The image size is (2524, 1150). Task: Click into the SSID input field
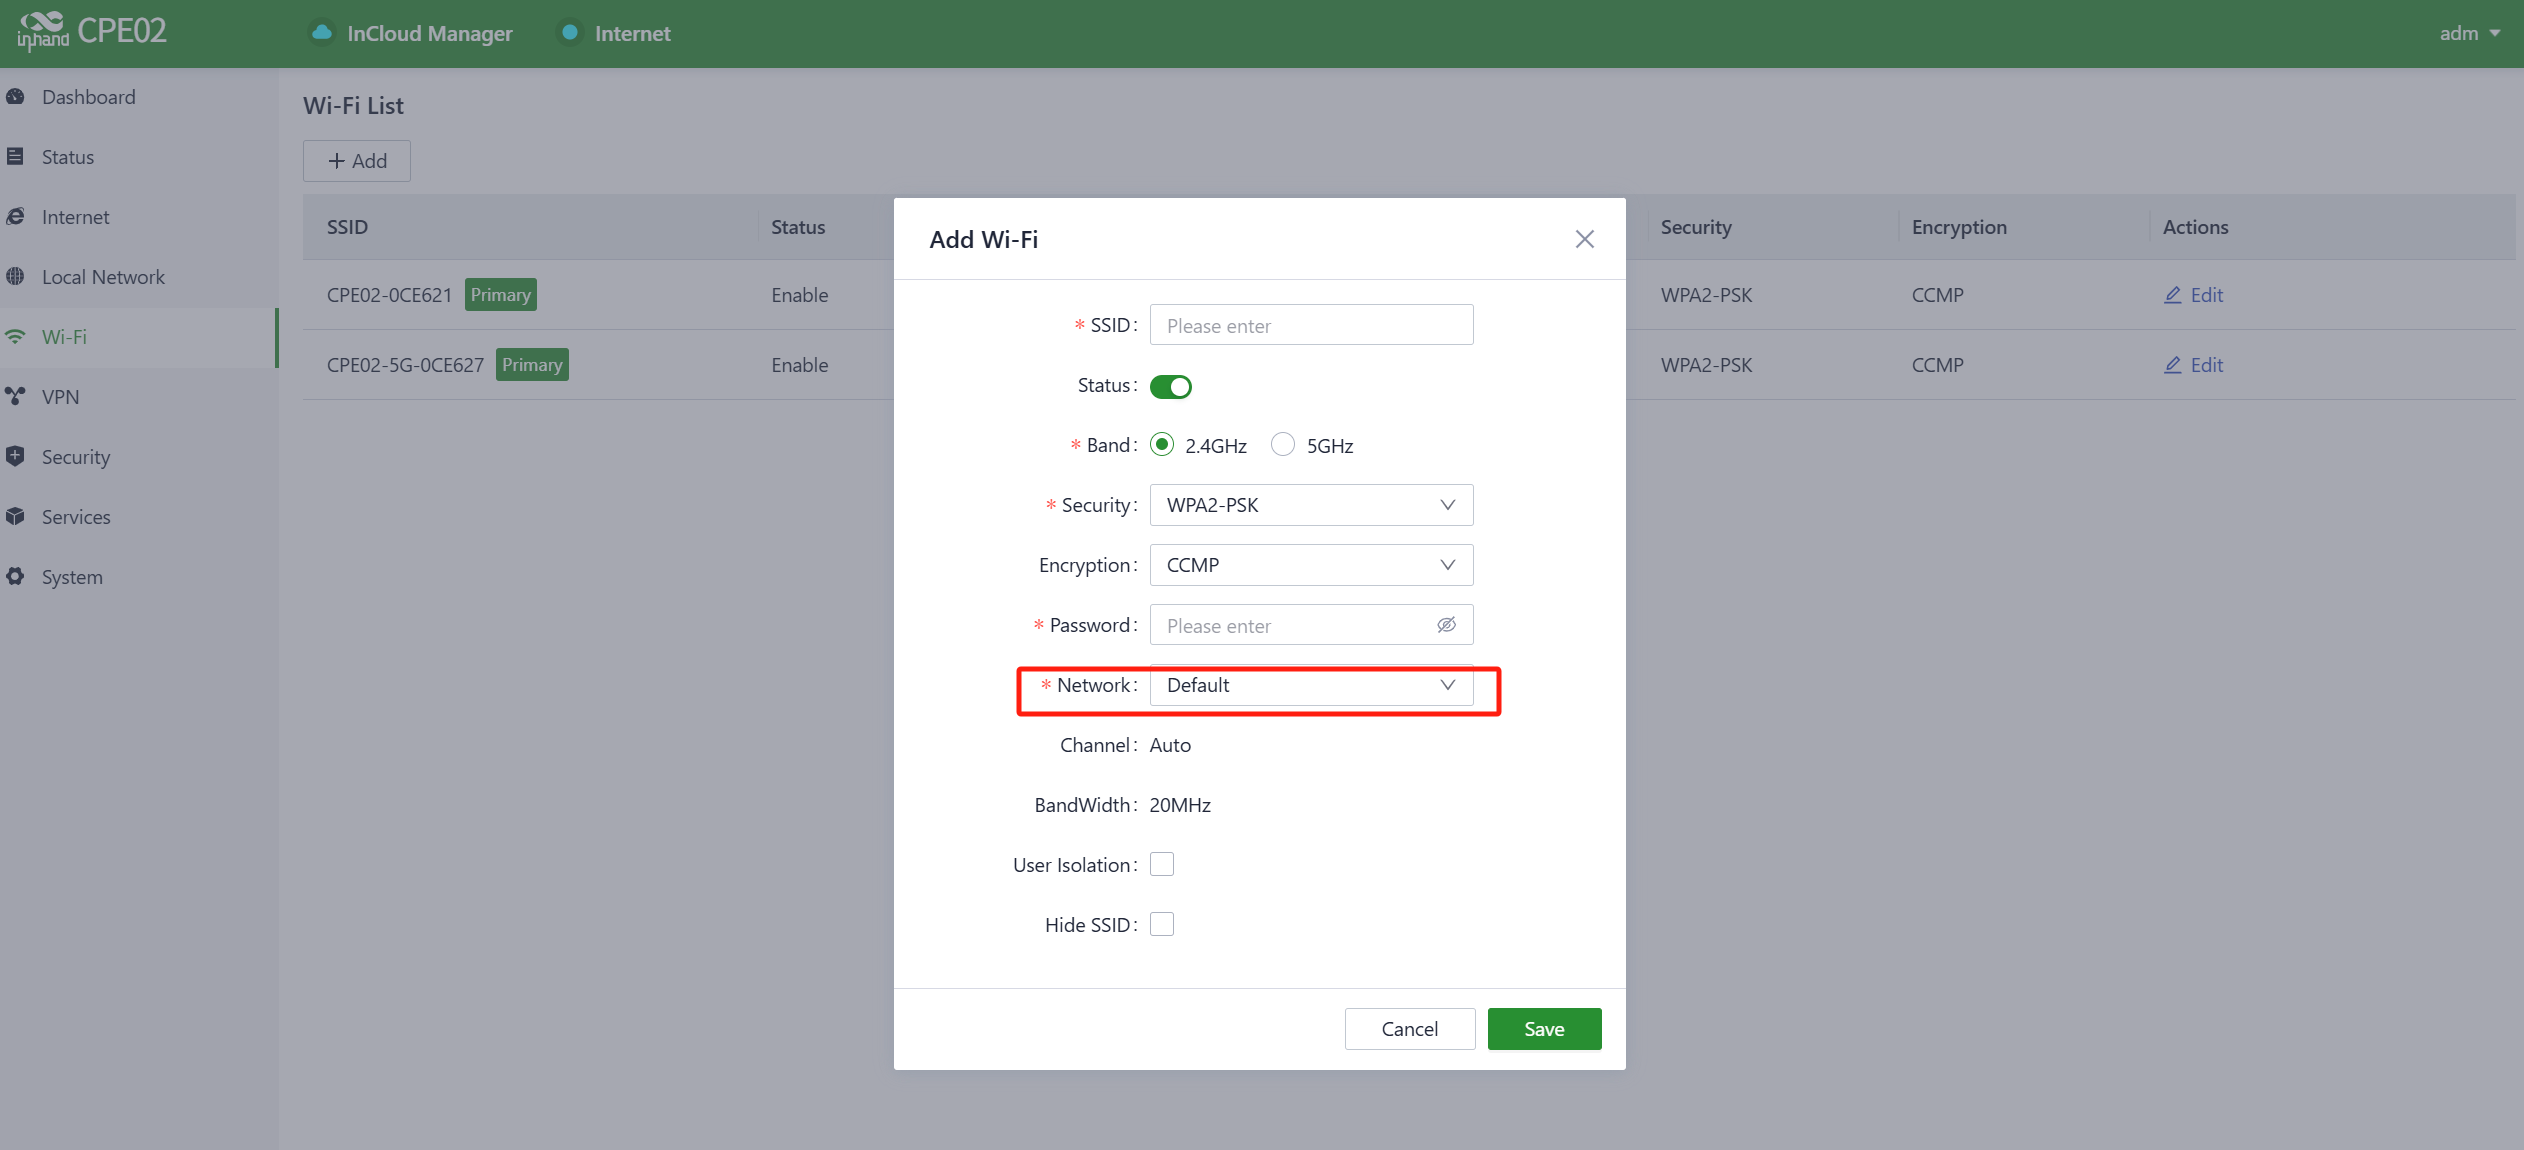[x=1310, y=325]
